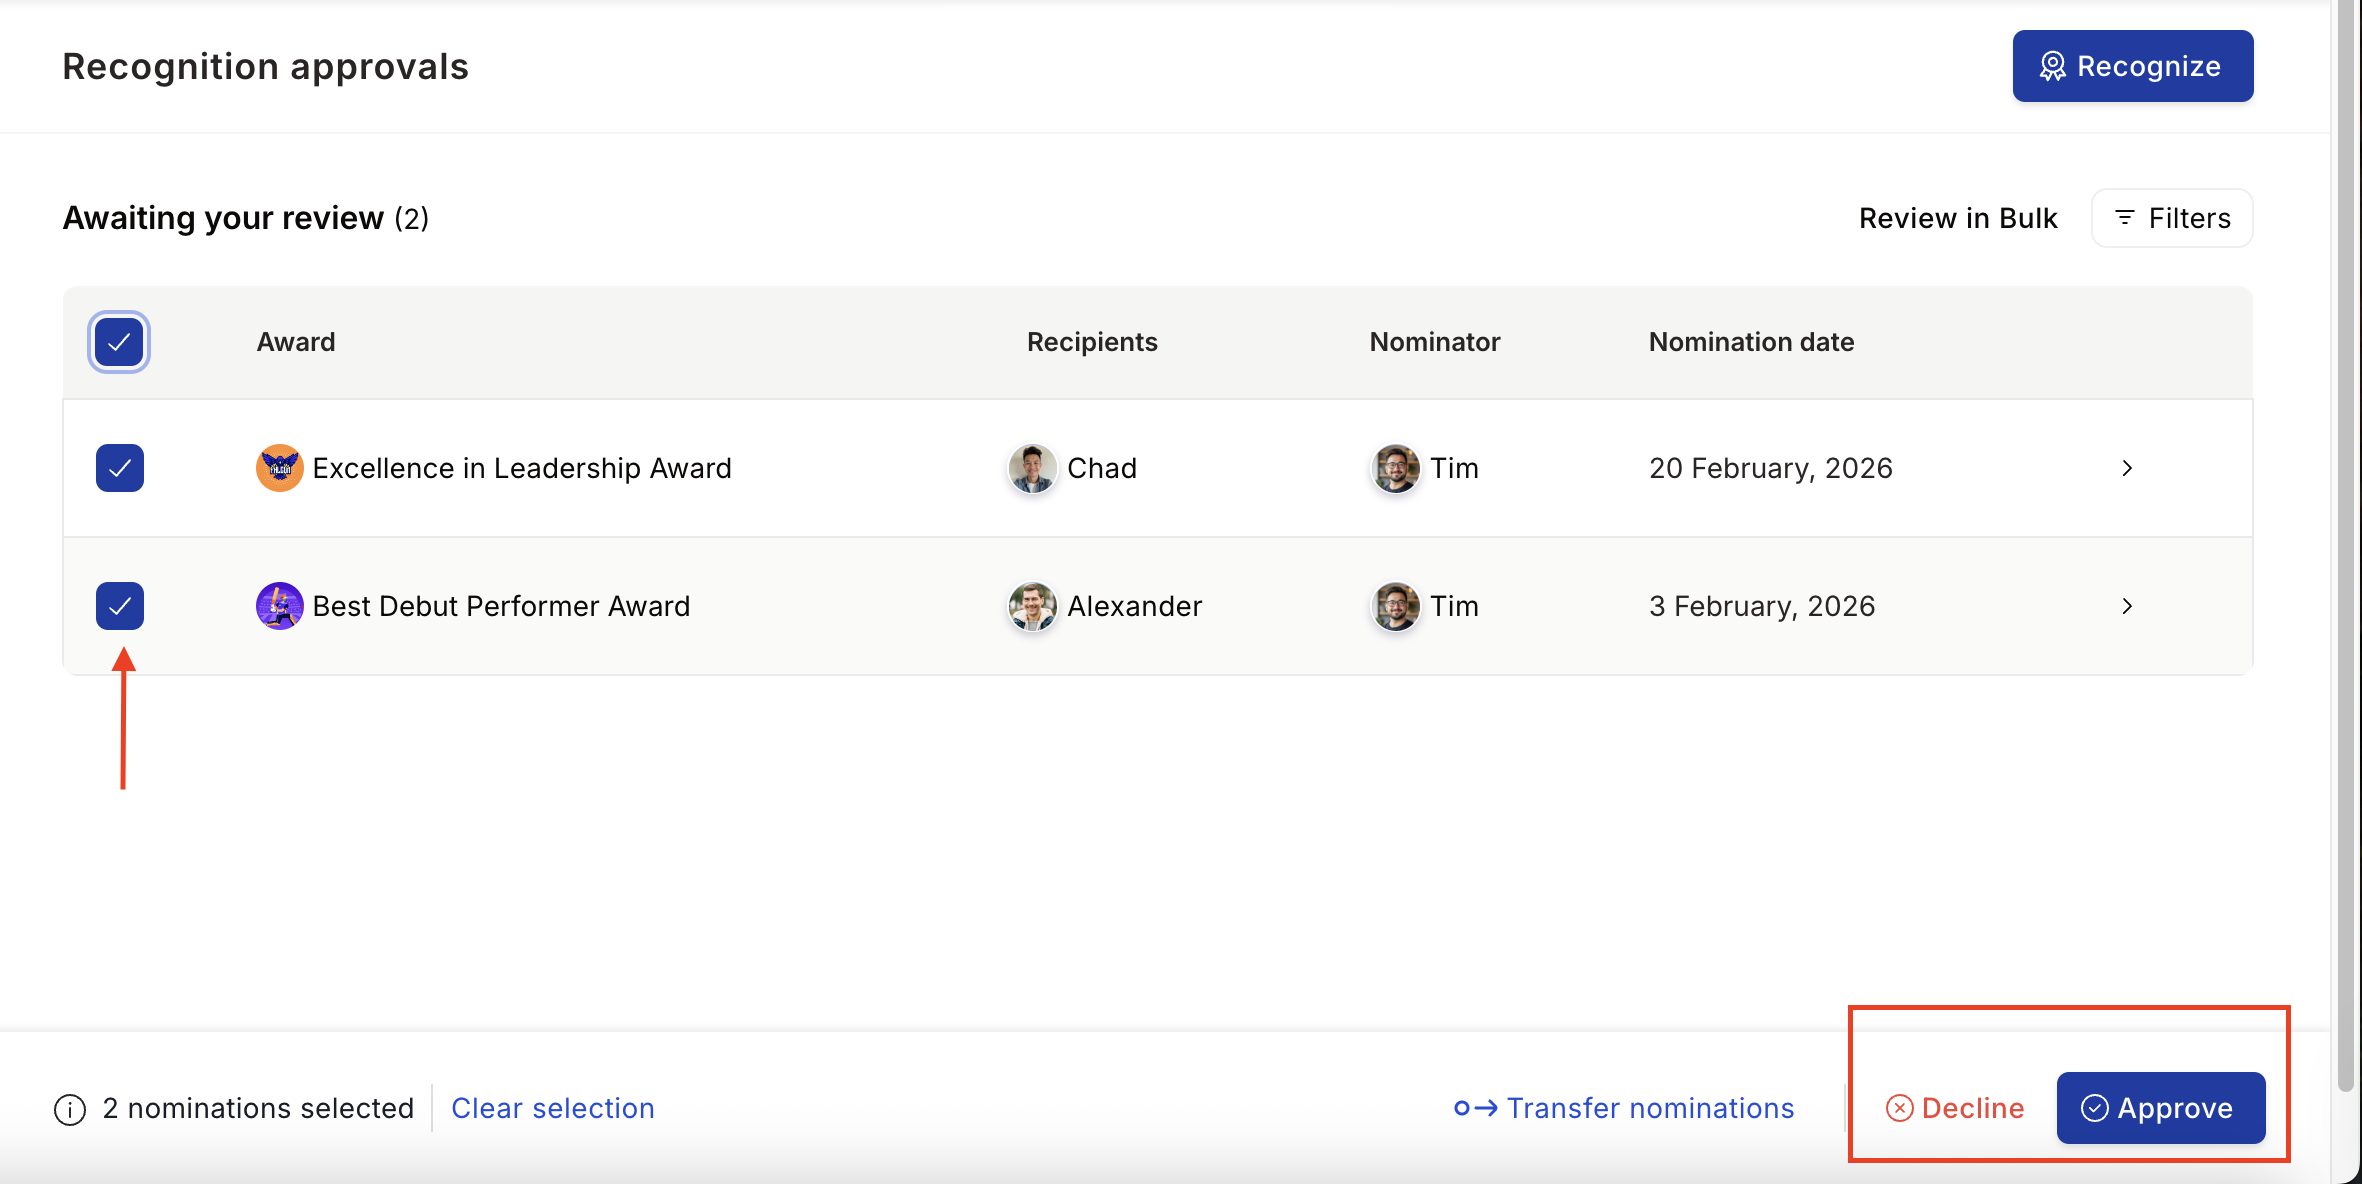Click recipient name Chad

(1102, 468)
